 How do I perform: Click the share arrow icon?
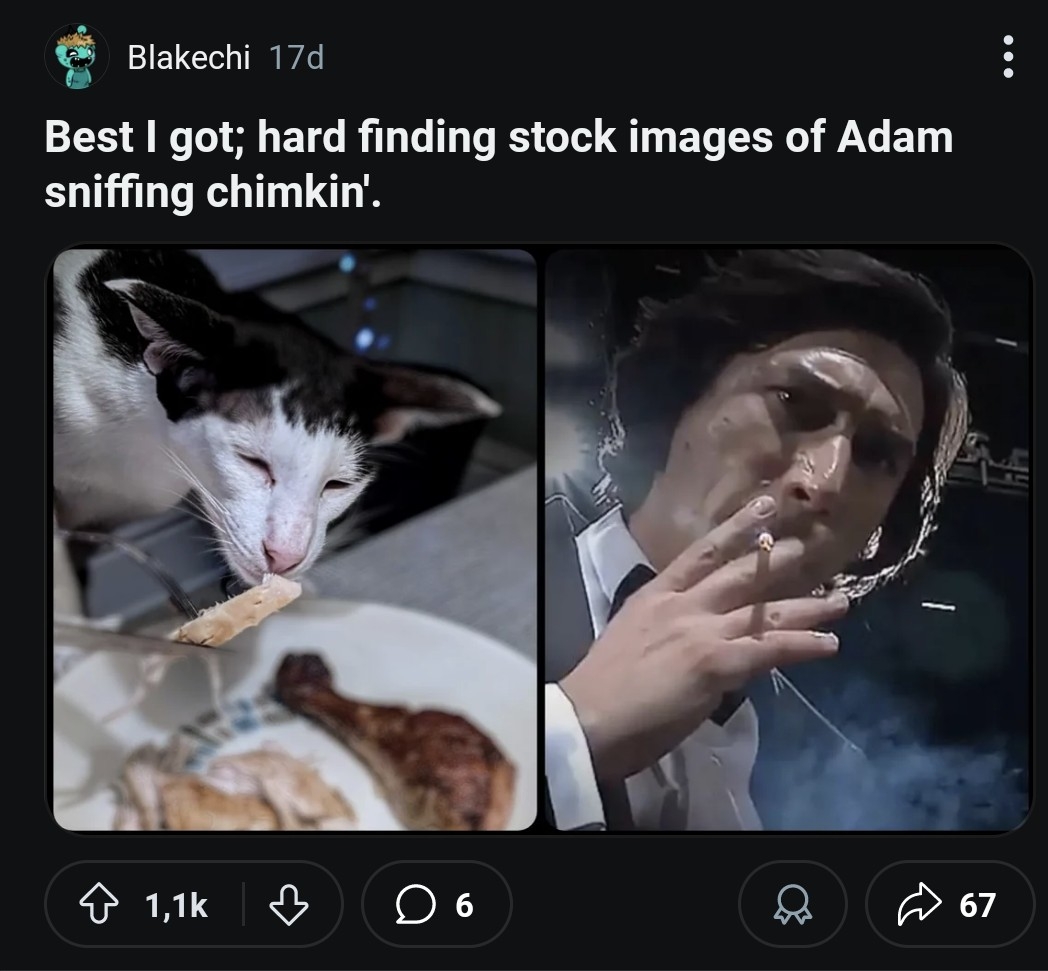click(x=918, y=905)
